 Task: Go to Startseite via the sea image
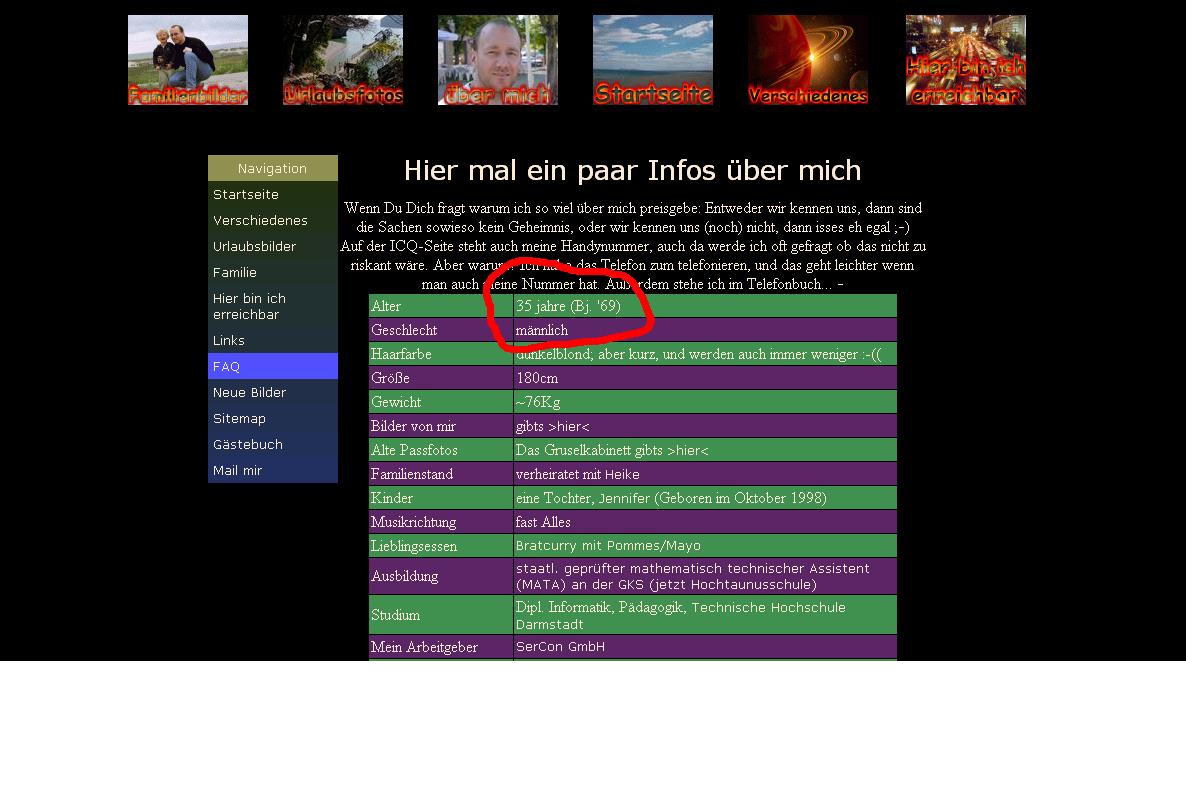[653, 60]
